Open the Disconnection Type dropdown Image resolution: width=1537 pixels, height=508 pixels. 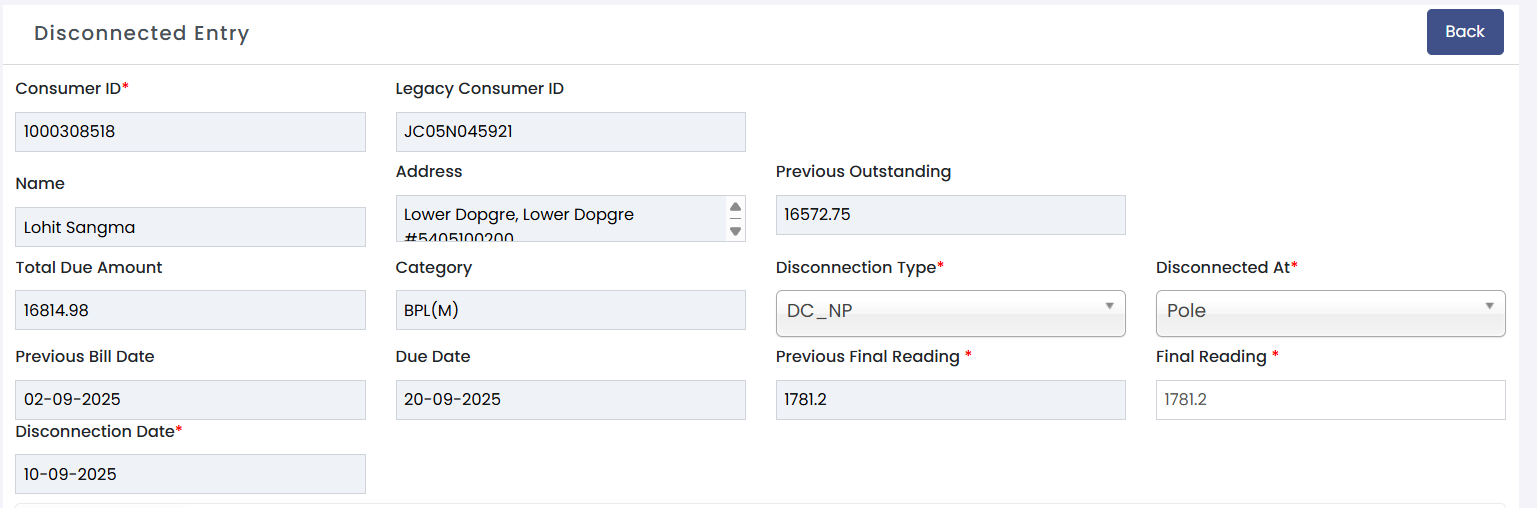[x=950, y=312]
